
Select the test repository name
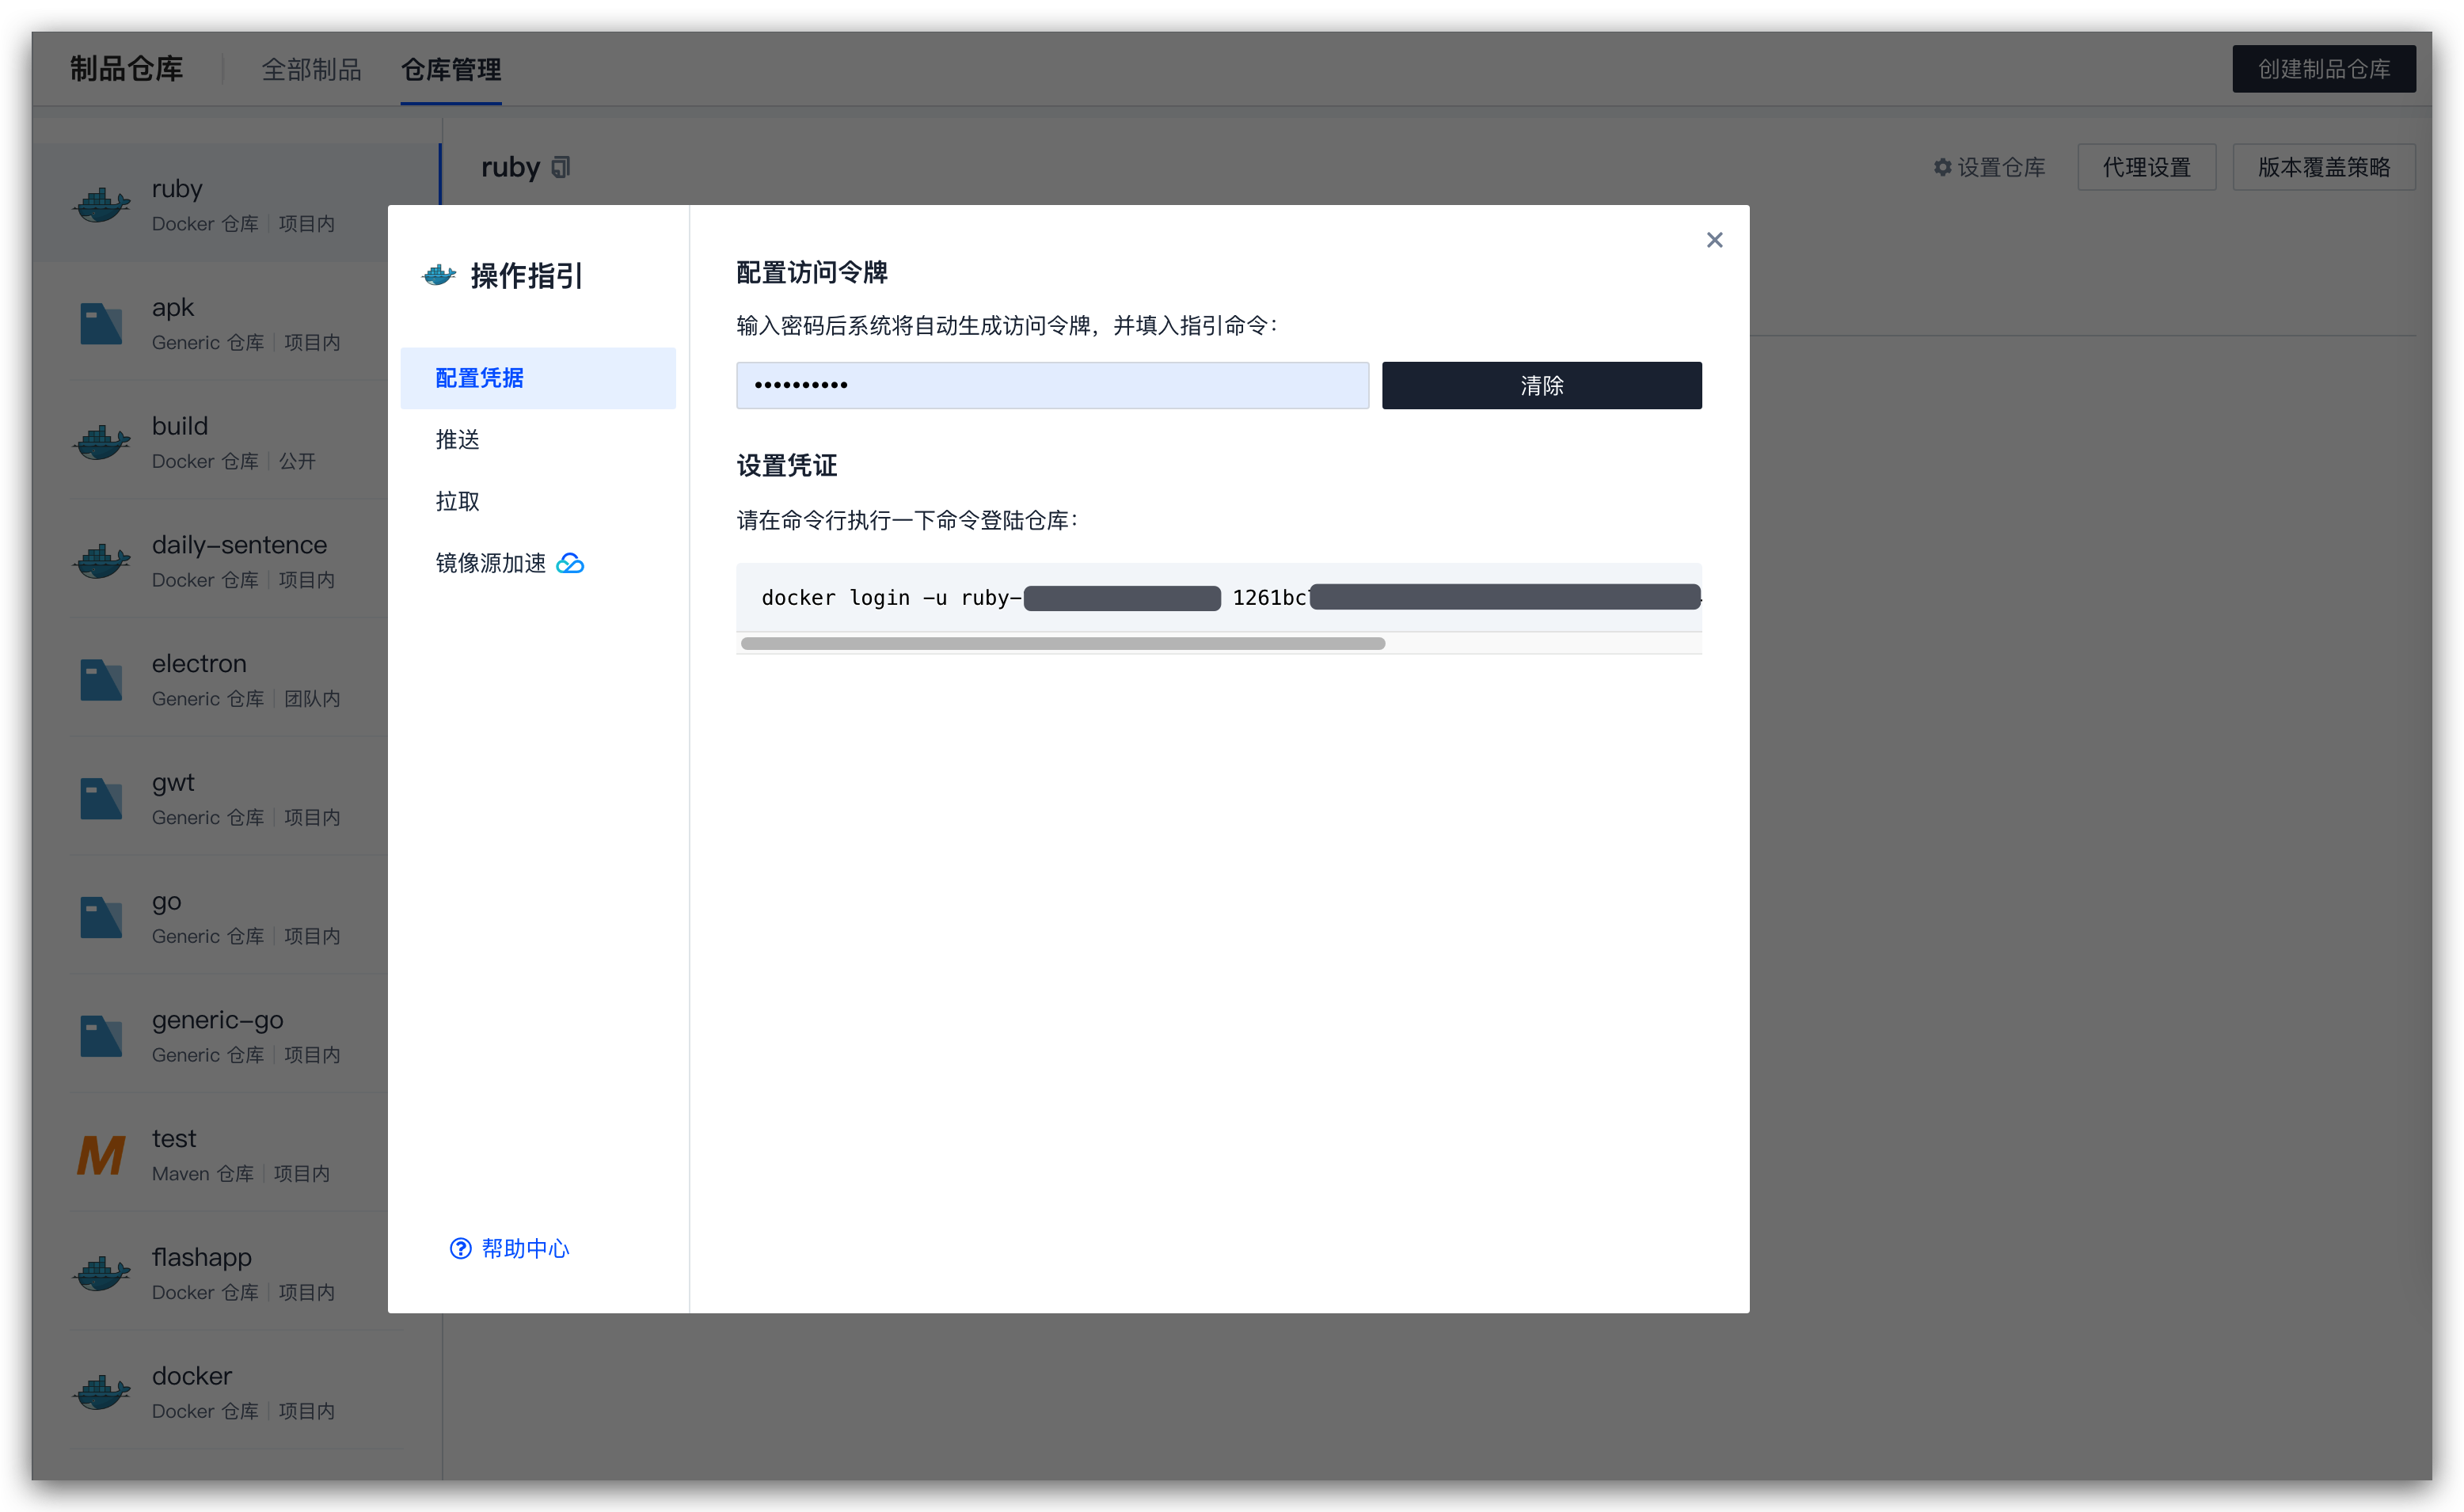click(x=174, y=1139)
